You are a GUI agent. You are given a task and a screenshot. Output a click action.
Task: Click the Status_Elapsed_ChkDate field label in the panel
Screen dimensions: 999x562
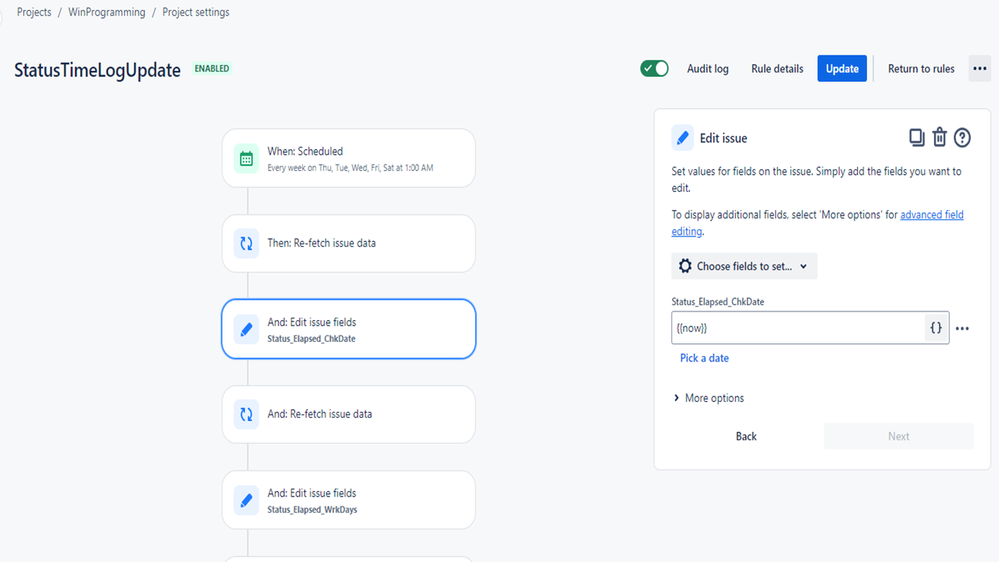[717, 302]
